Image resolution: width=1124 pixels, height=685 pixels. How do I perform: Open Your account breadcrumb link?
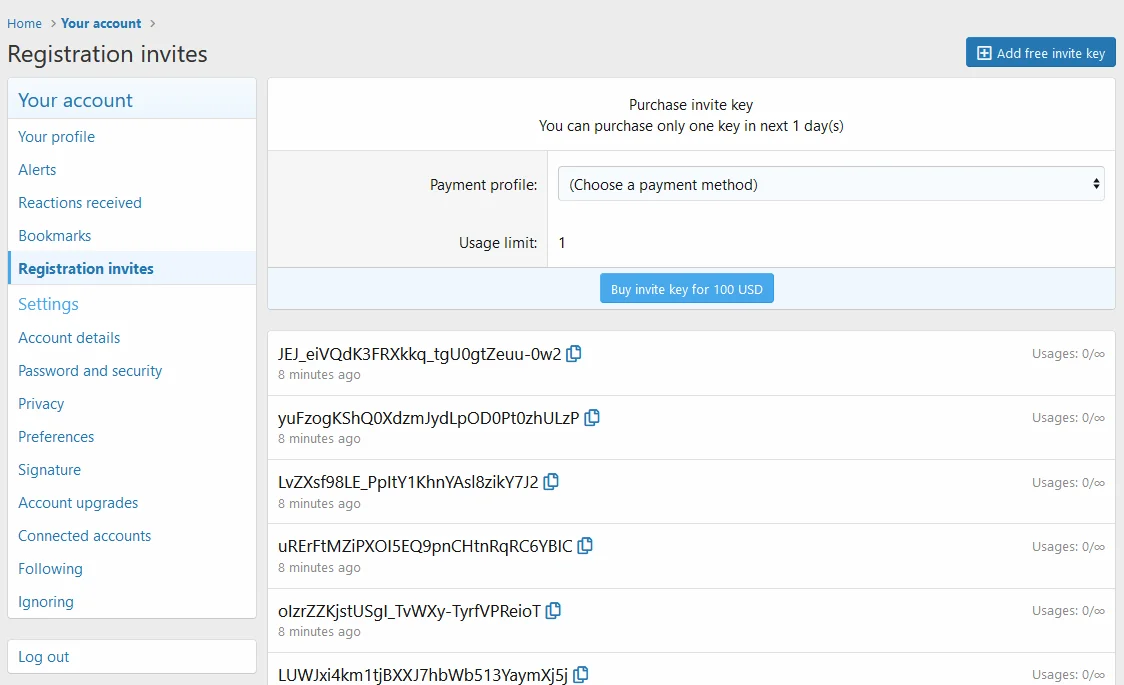coord(101,23)
